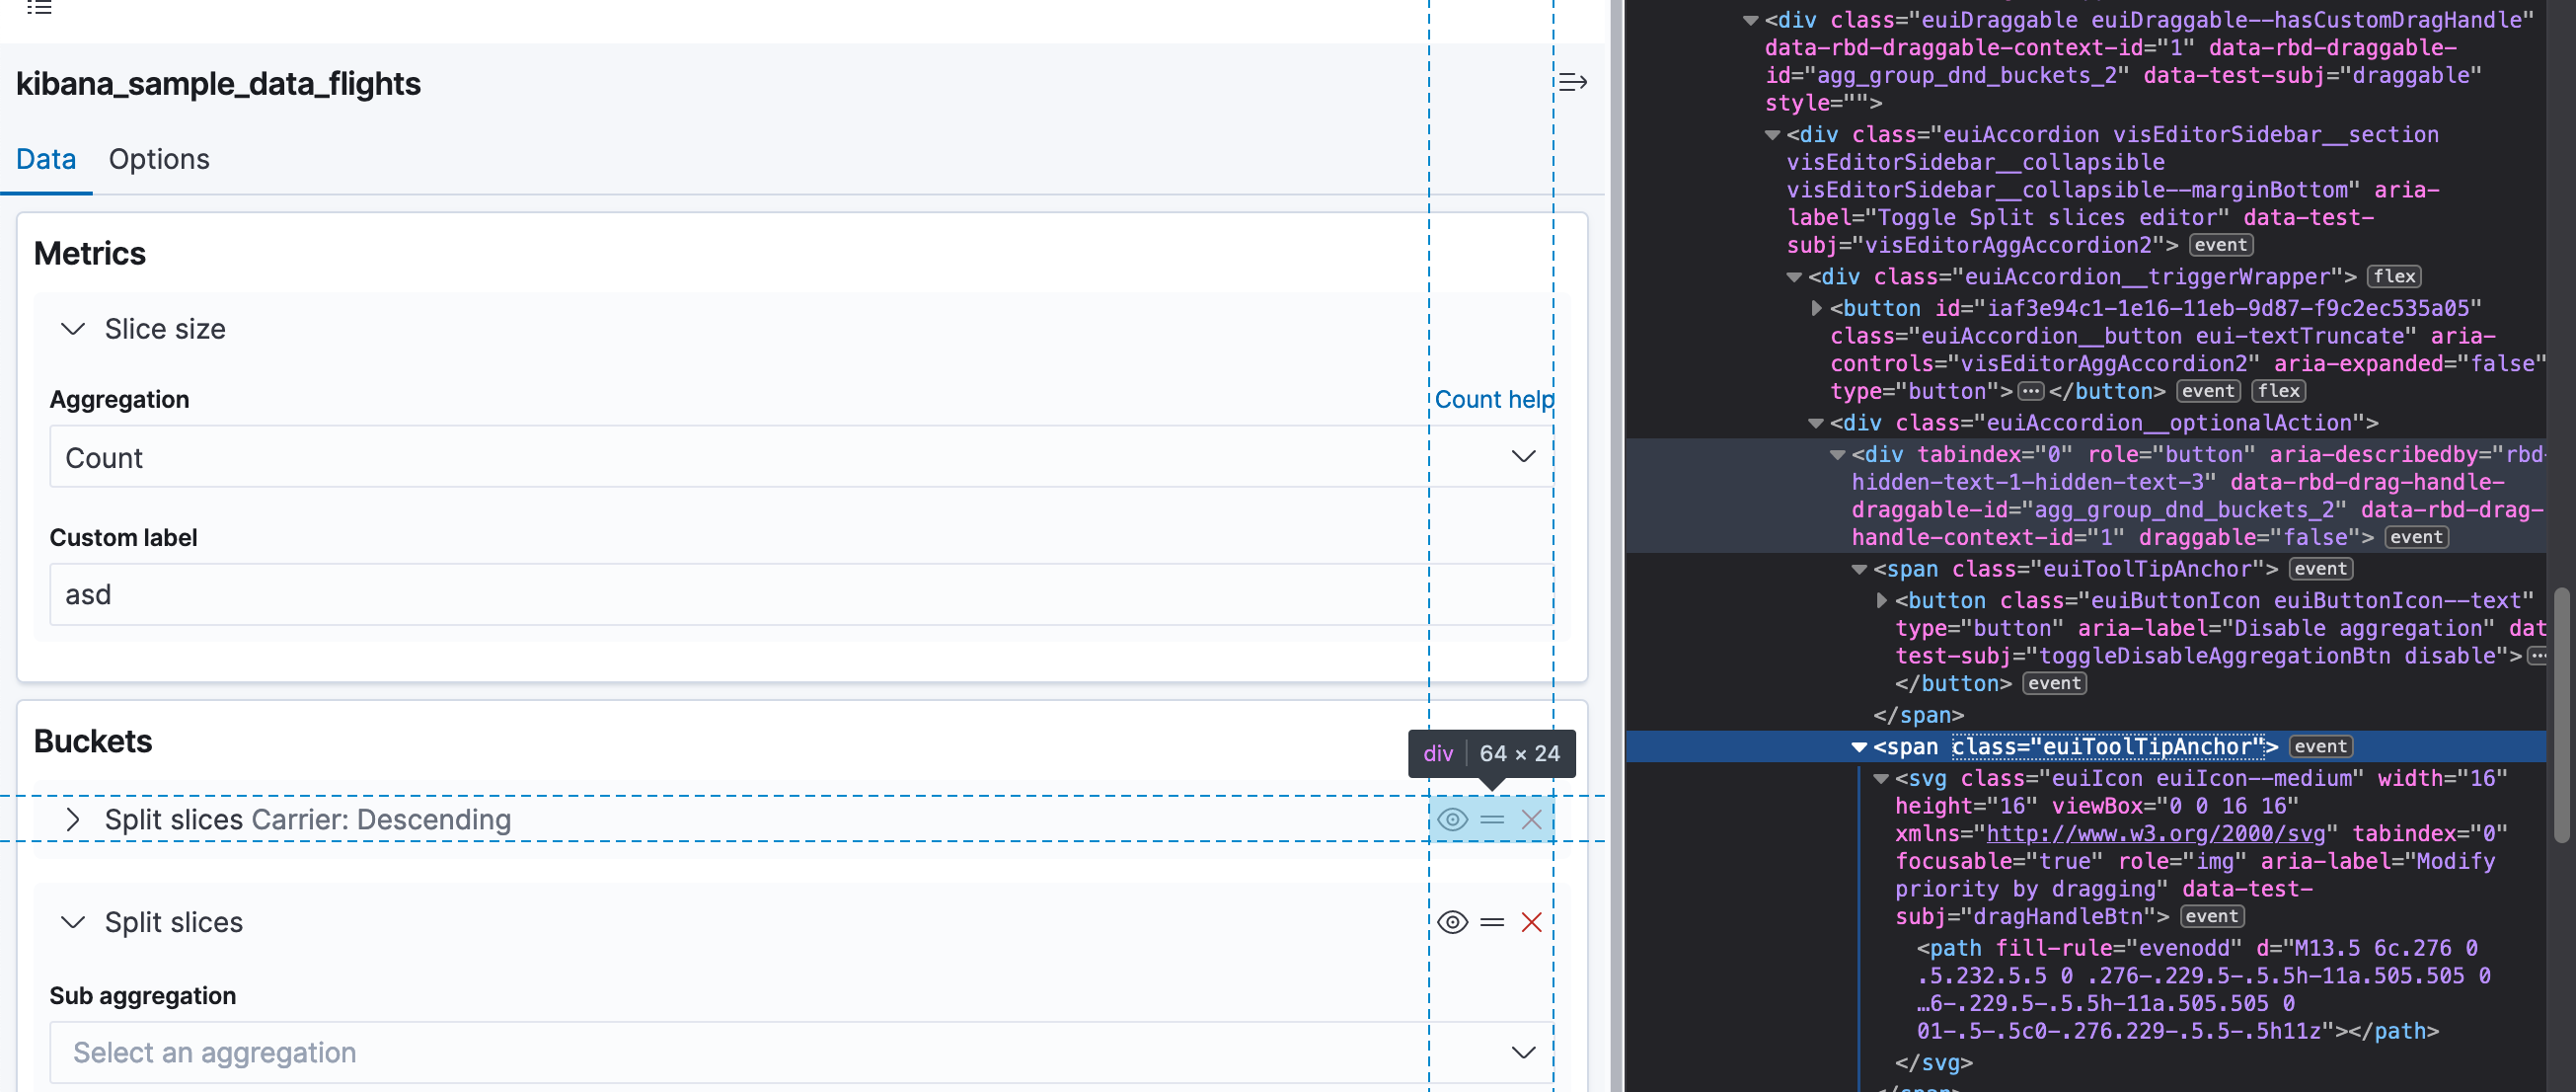Click the drag handle on Carrier: Descending bucket
Image resolution: width=2576 pixels, height=1092 pixels.
point(1491,819)
